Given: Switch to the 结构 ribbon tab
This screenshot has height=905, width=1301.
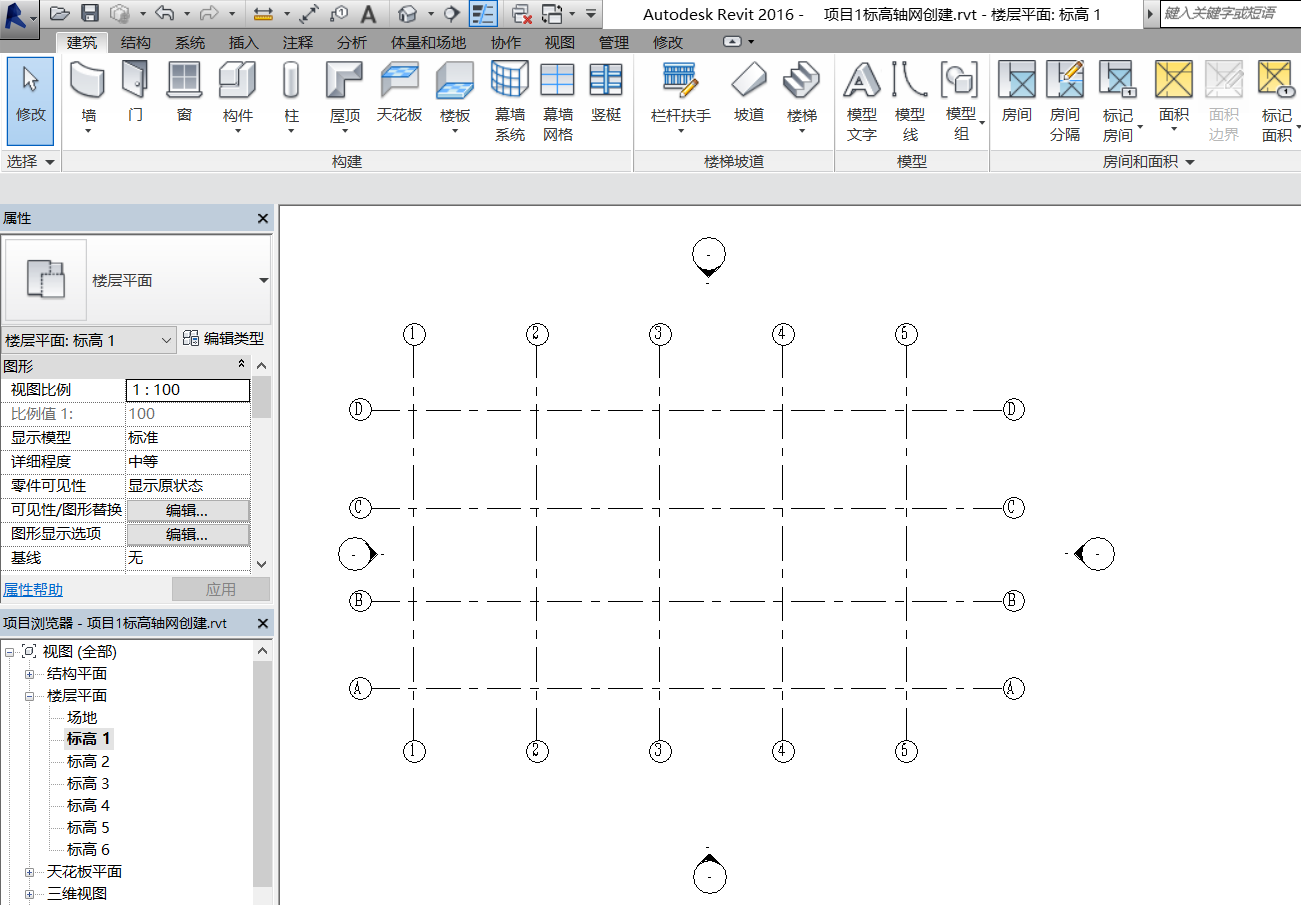Looking at the screenshot, I should click(136, 42).
